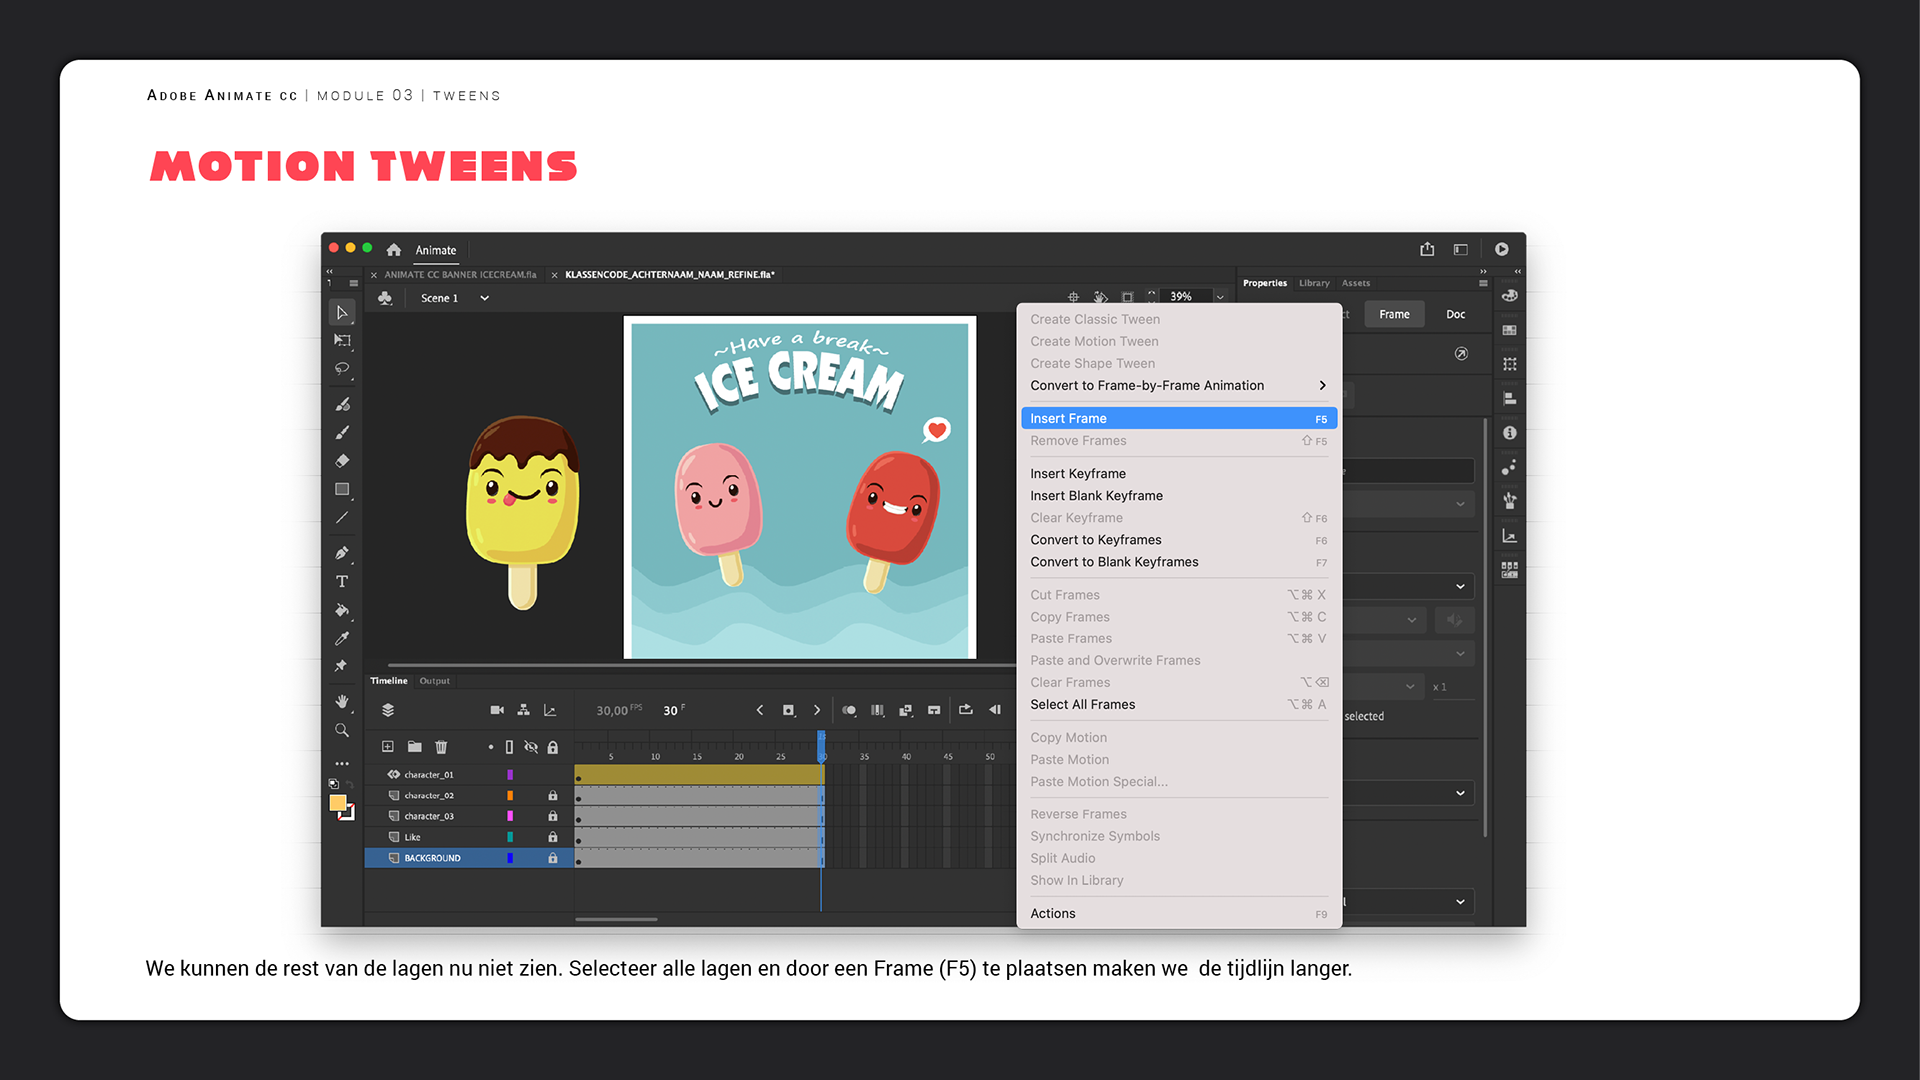The height and width of the screenshot is (1080, 1920).
Task: Unlock the character_02 layer
Action: click(x=552, y=796)
